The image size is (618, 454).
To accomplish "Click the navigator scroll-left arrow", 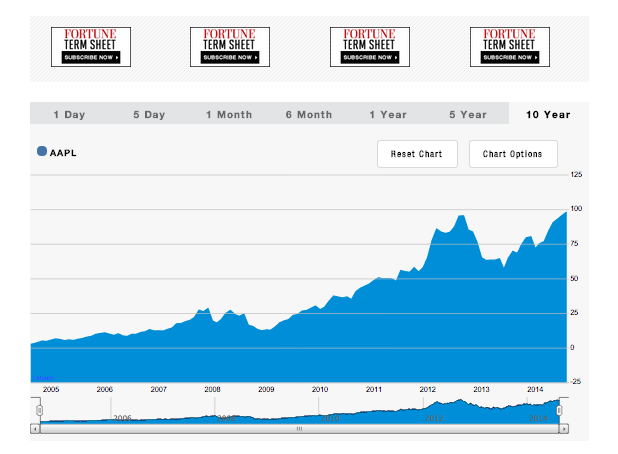I will [35, 429].
